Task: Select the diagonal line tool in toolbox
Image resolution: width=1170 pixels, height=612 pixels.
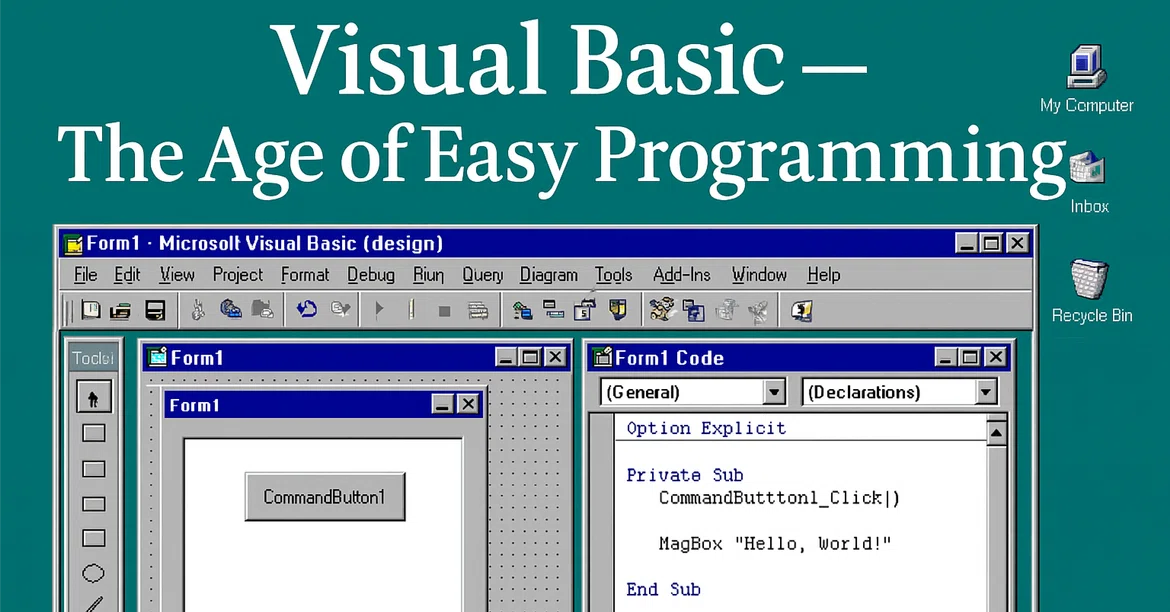Action: pyautogui.click(x=93, y=603)
